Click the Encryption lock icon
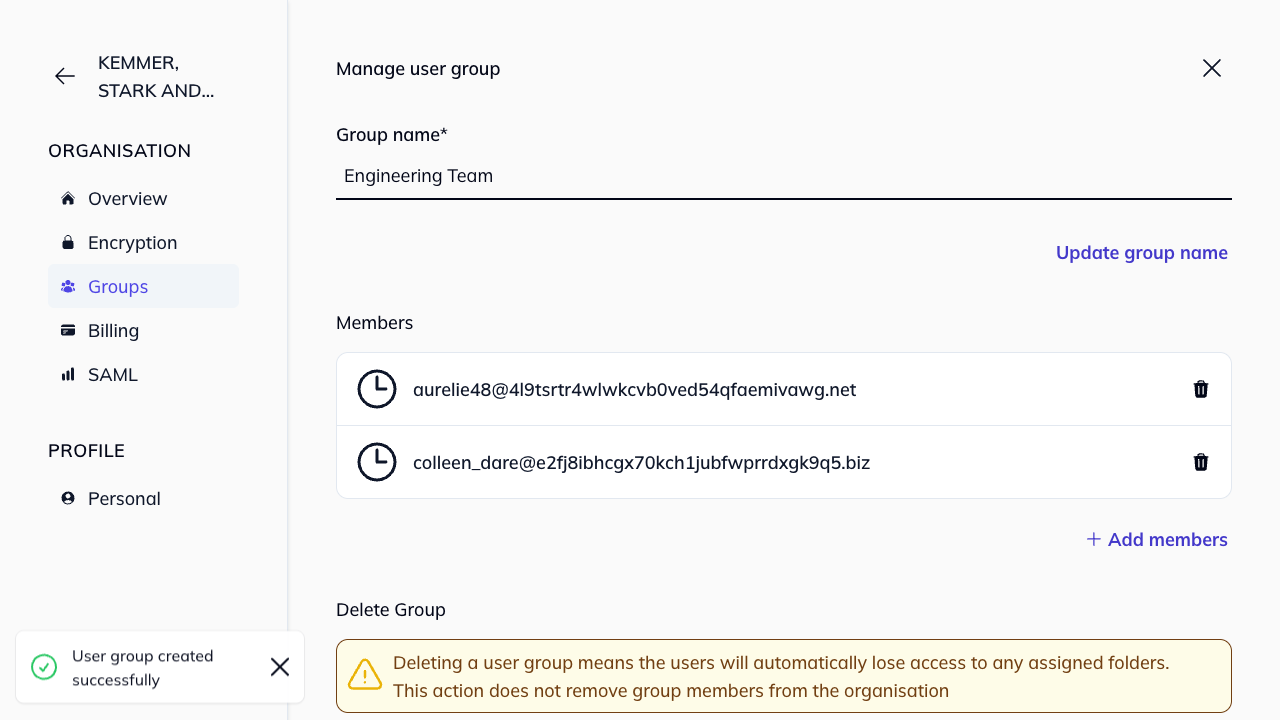Viewport: 1280px width, 720px height. 67,241
